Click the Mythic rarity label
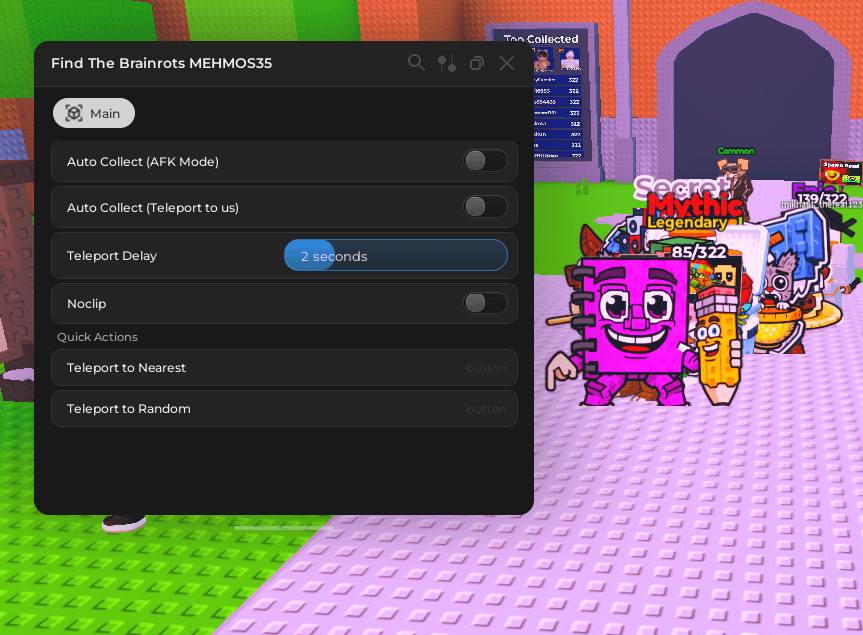This screenshot has width=863, height=635. click(x=695, y=206)
